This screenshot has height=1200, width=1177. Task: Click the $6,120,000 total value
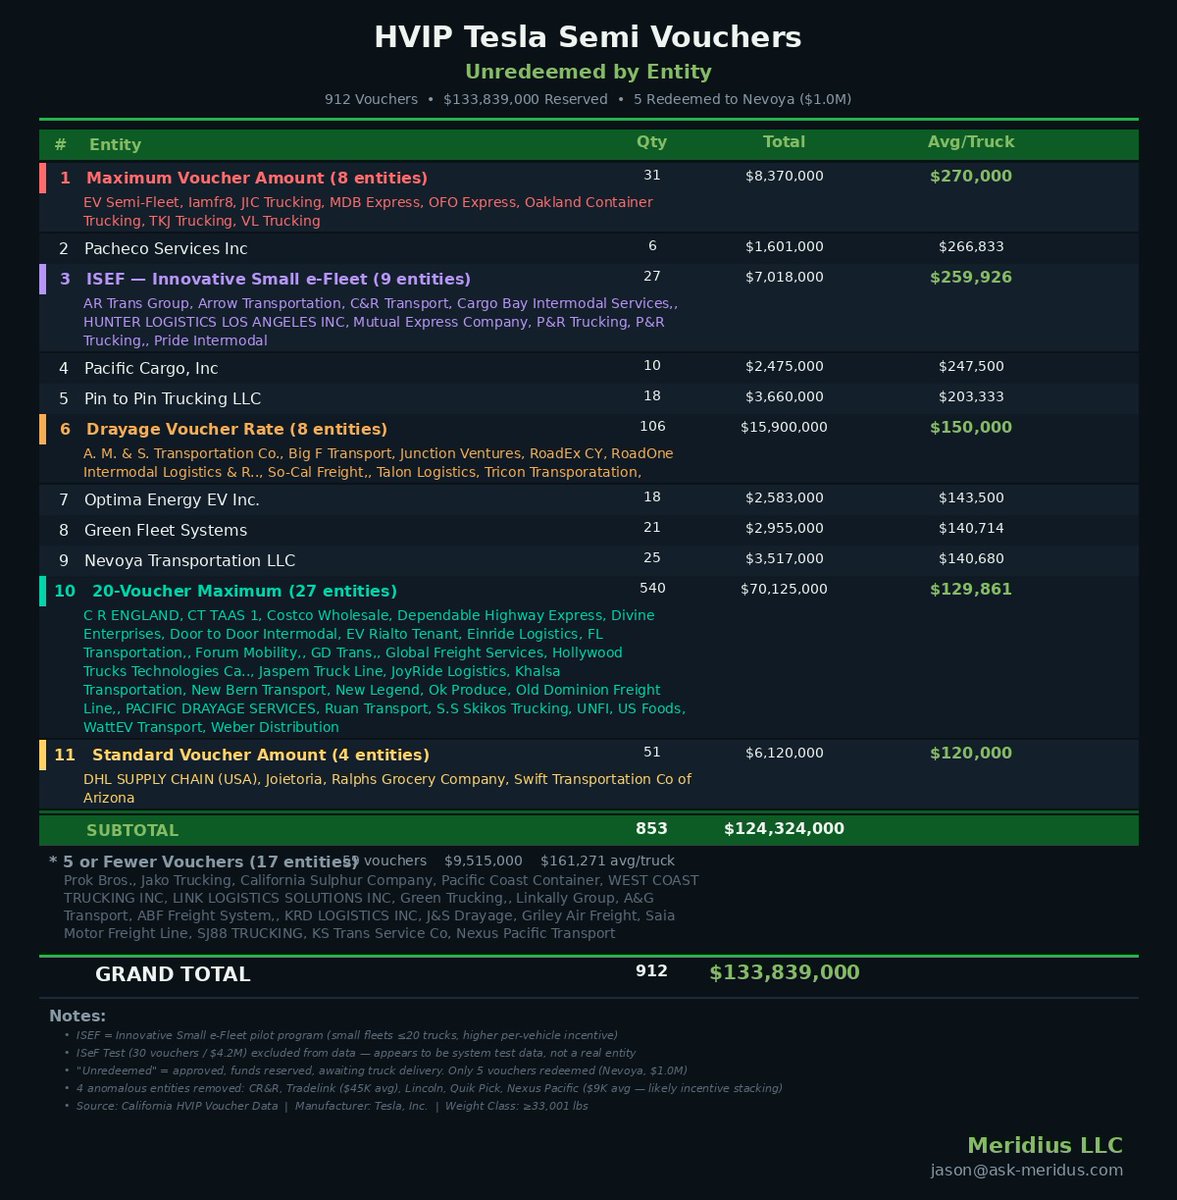pos(784,753)
